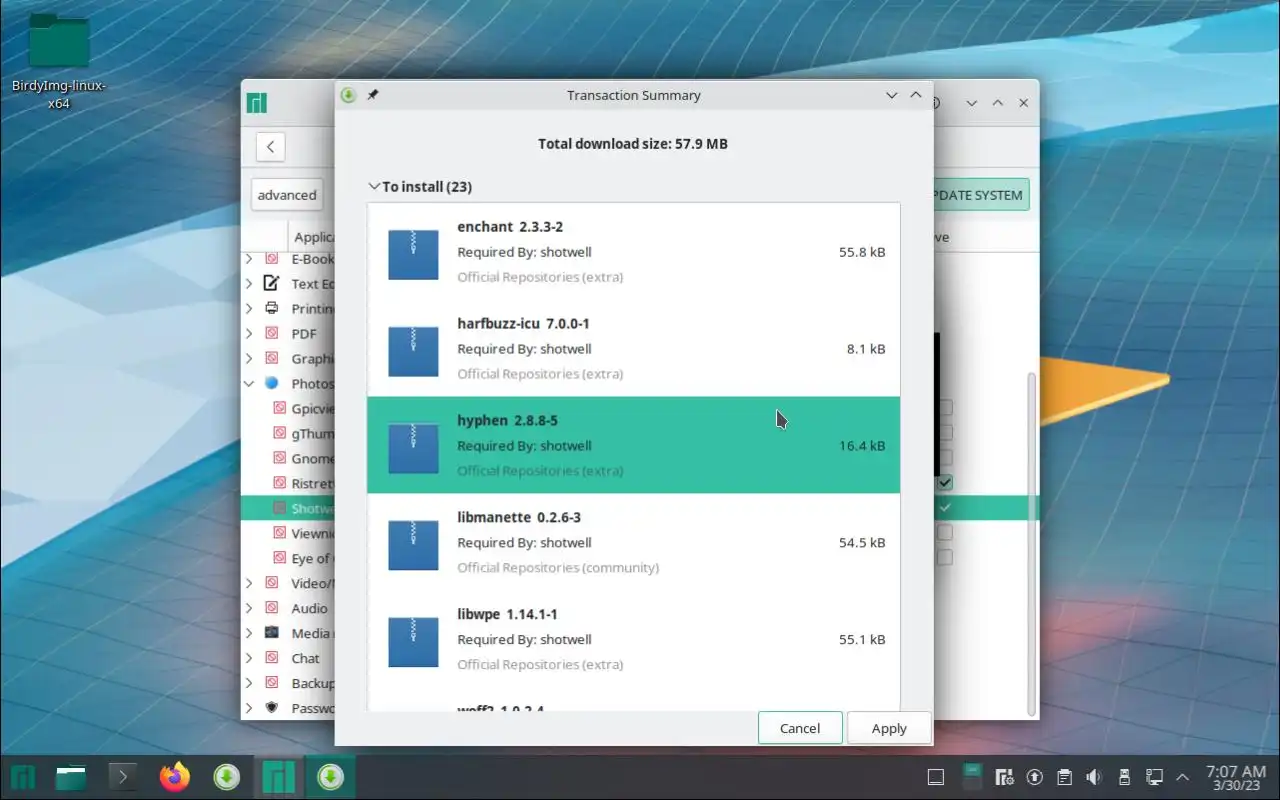Screen dimensions: 1280x800
Task: Expand the E-Book category in tree
Action: (249, 259)
